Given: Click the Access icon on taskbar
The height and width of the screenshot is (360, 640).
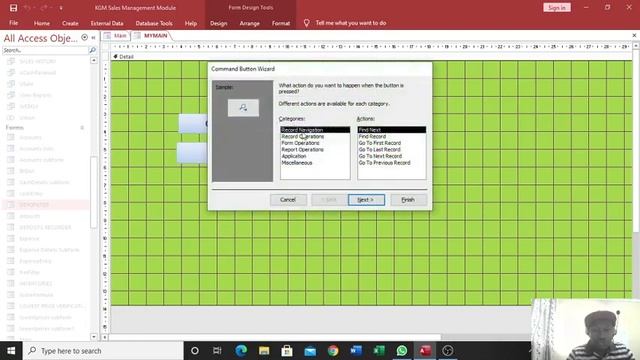Looking at the screenshot, I should [425, 351].
